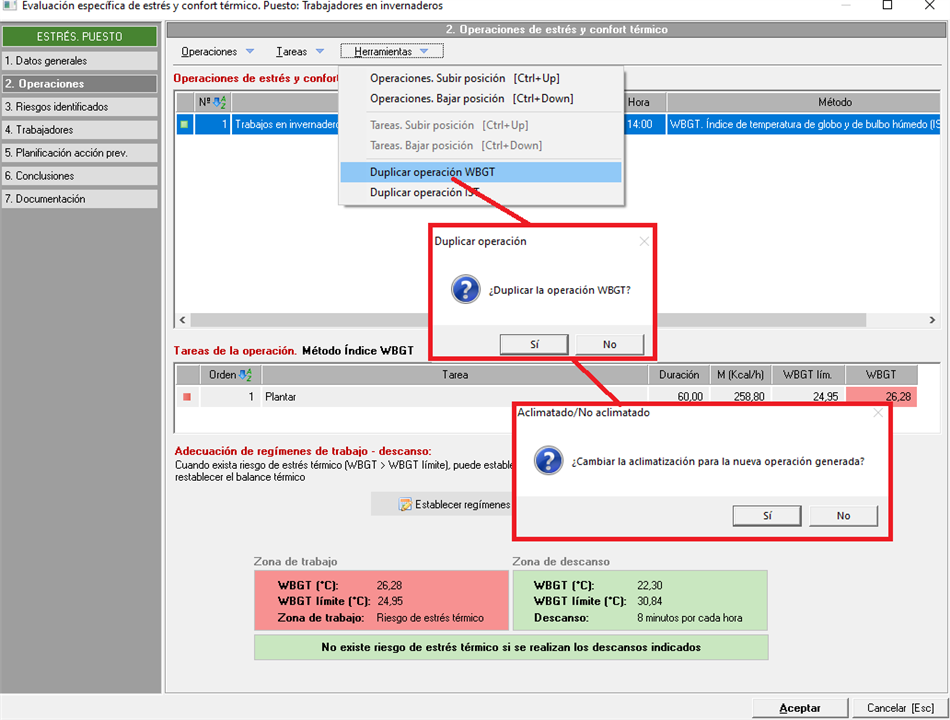Open the 3. Riesgos identificados section
950x720 pixels.
click(79, 107)
